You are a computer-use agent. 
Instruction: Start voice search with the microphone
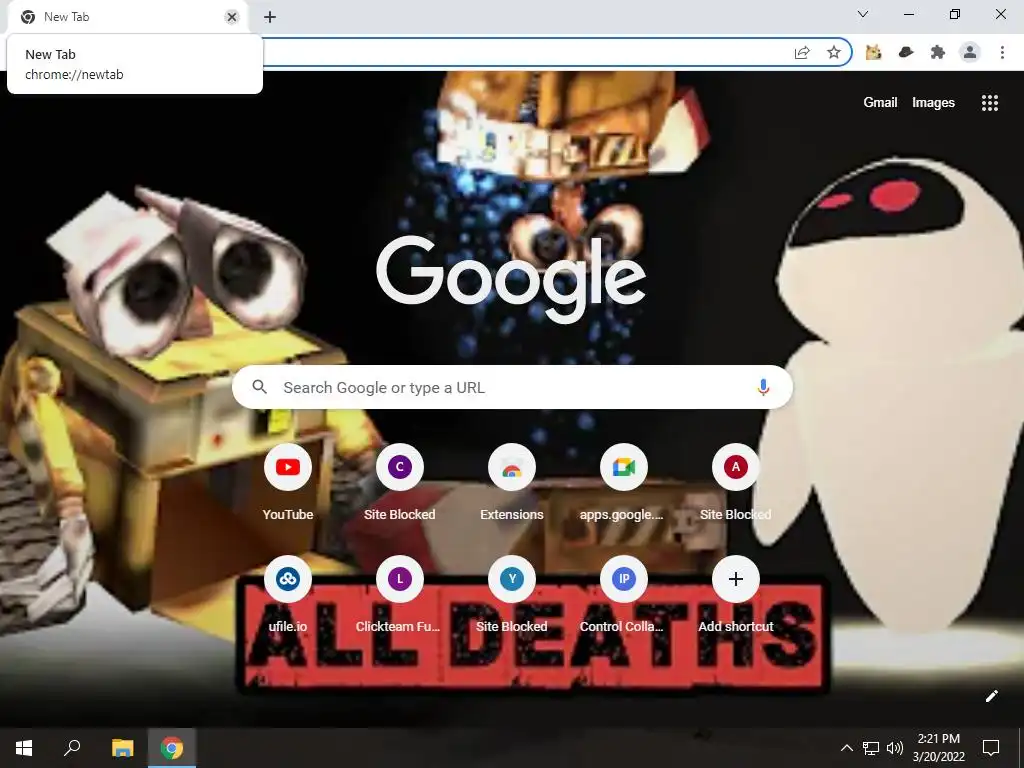[763, 387]
